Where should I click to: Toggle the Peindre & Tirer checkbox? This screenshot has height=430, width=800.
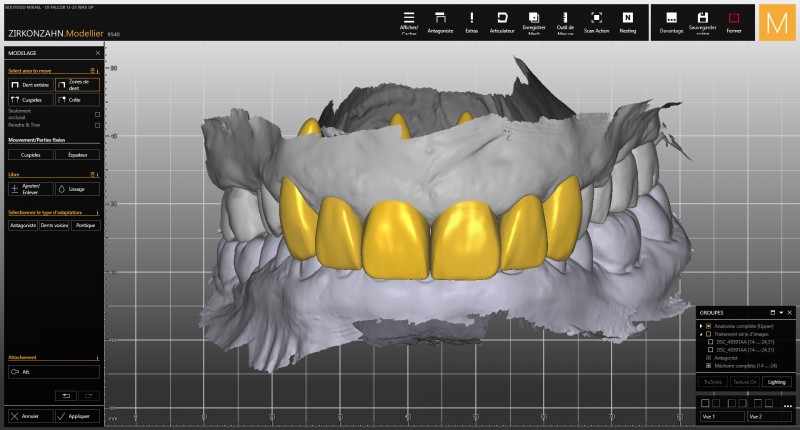[97, 125]
